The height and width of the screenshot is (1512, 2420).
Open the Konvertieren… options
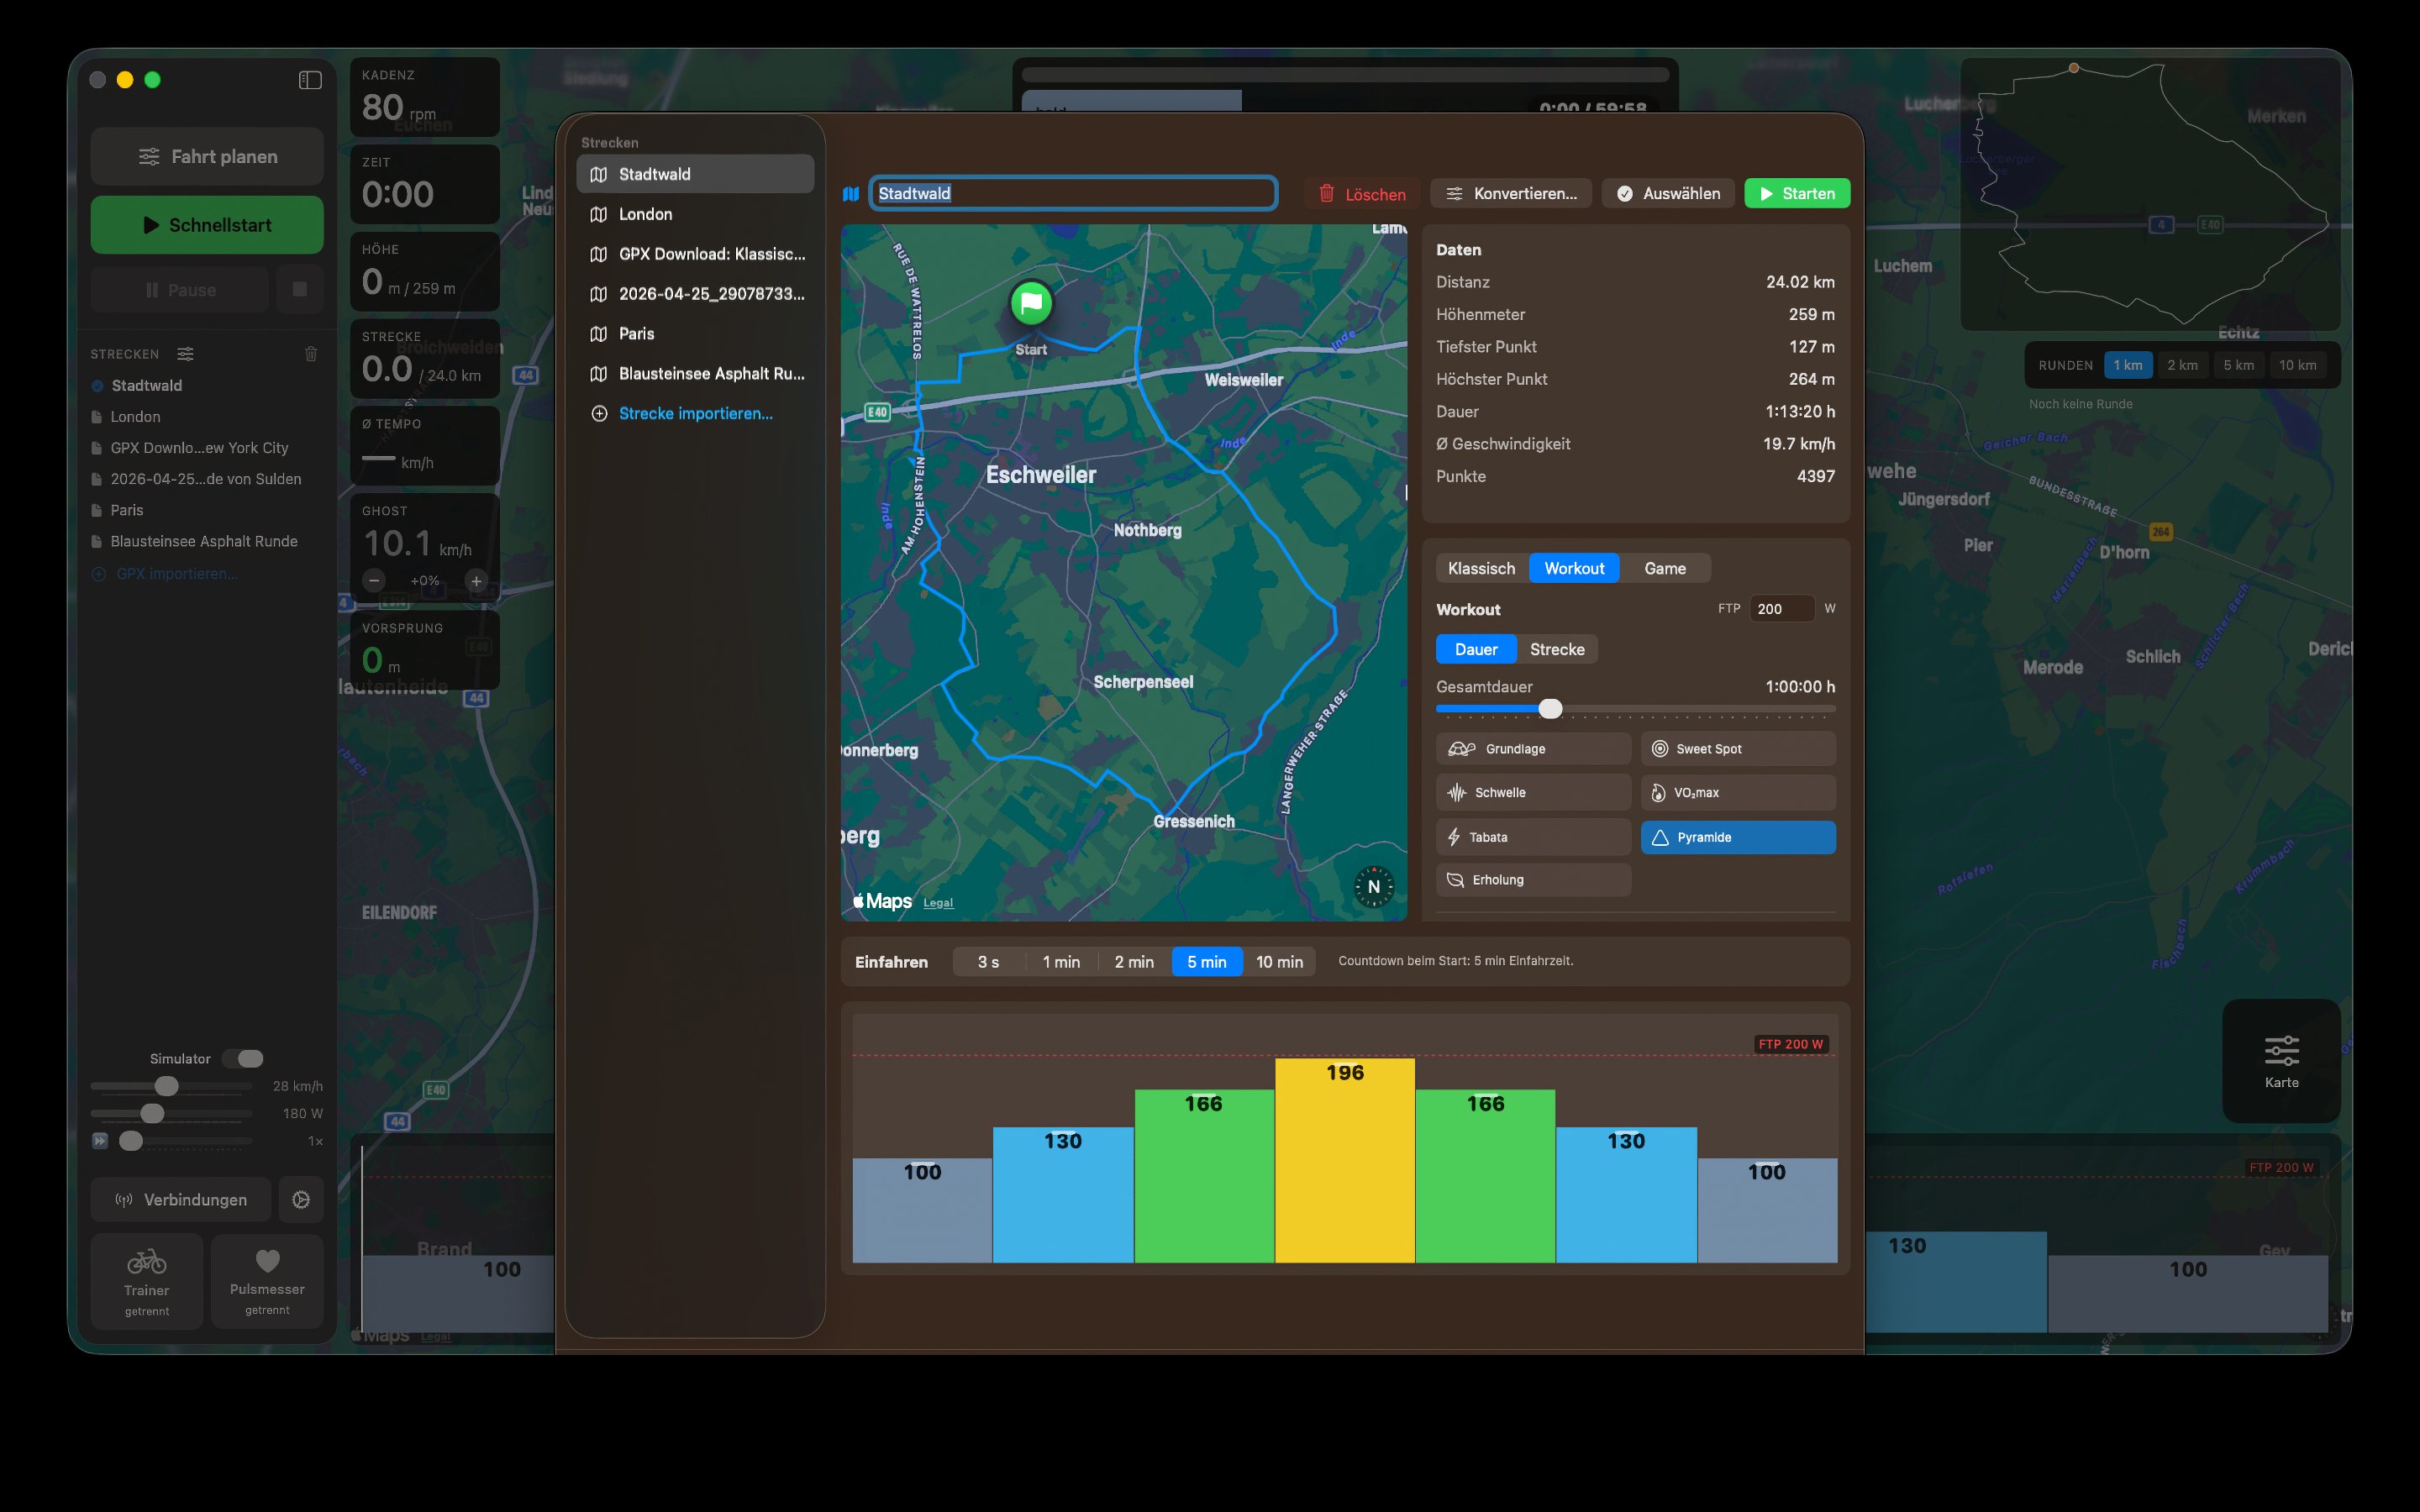(1511, 194)
